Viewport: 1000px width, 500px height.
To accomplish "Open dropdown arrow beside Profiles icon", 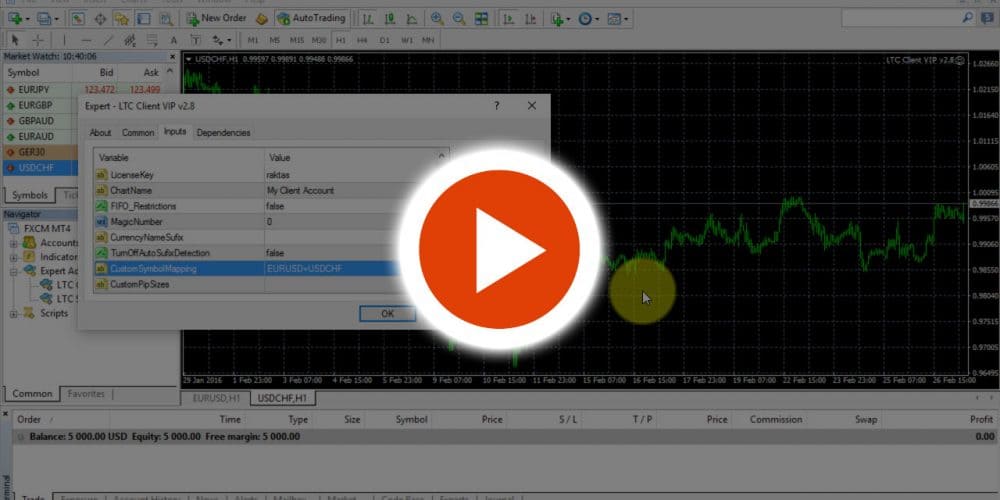I will tap(57, 19).
